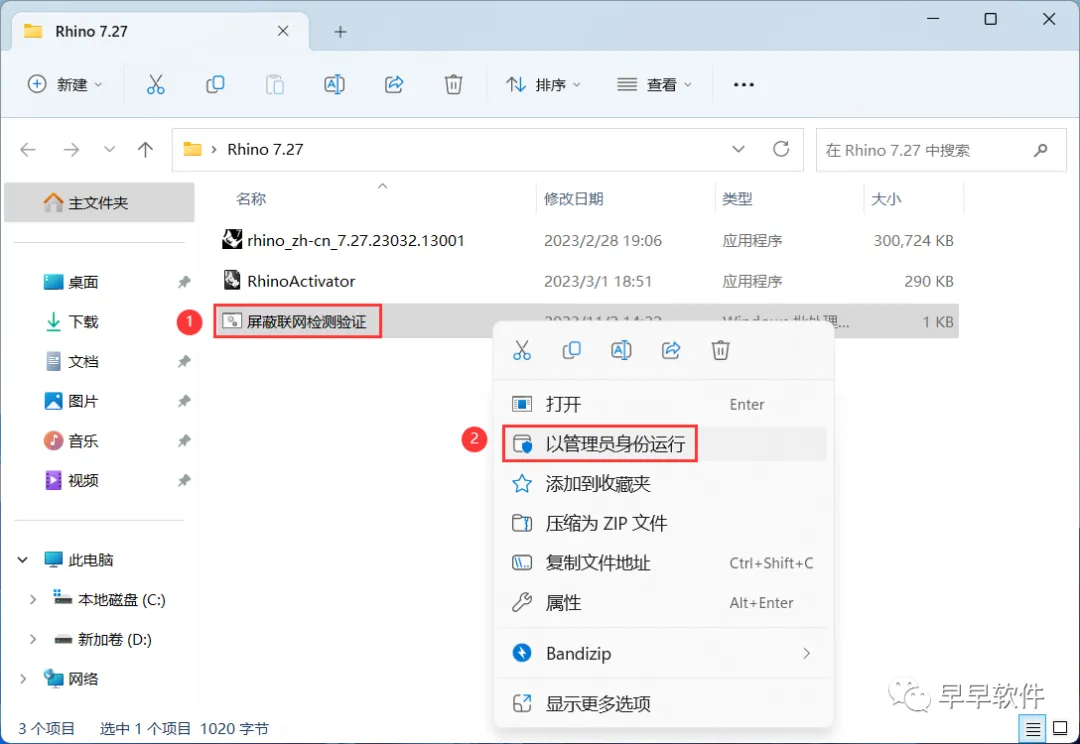Refresh the current folder view

pos(781,149)
